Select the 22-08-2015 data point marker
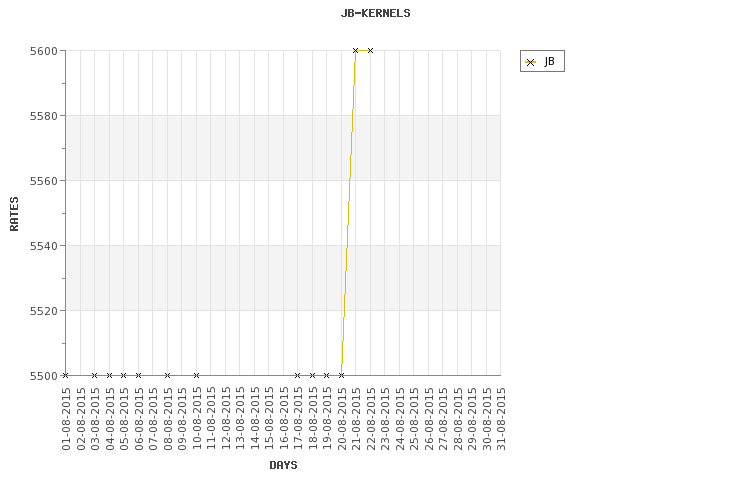The image size is (750, 500). tap(370, 50)
